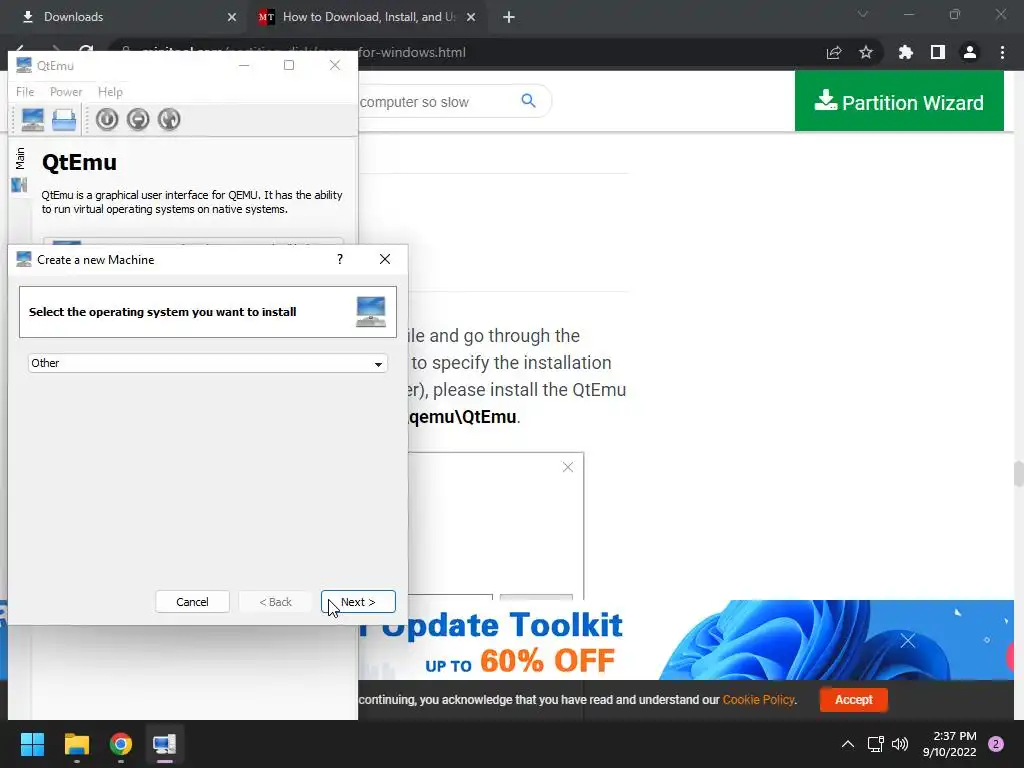Open the clock showing 2:37 PM
Screen dimensions: 1024x768
pos(950,744)
